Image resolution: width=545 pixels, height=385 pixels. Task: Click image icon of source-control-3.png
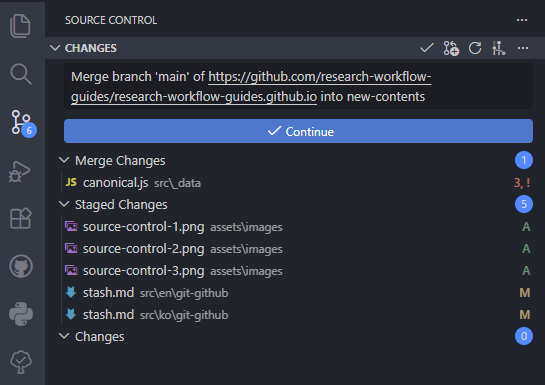tap(71, 270)
